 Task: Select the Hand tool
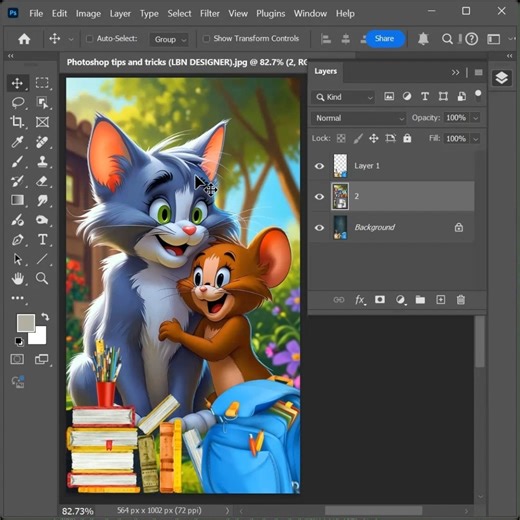coord(17,279)
